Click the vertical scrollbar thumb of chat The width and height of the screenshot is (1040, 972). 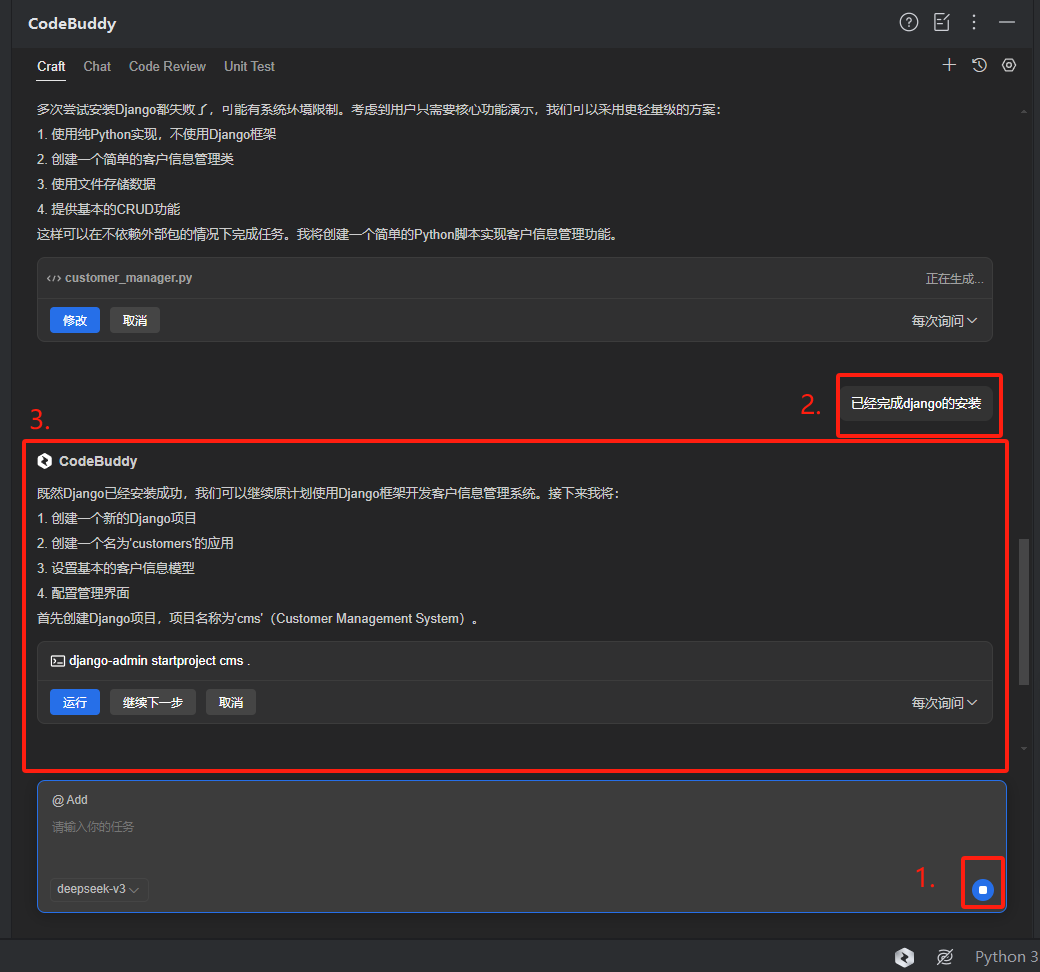(x=1024, y=612)
